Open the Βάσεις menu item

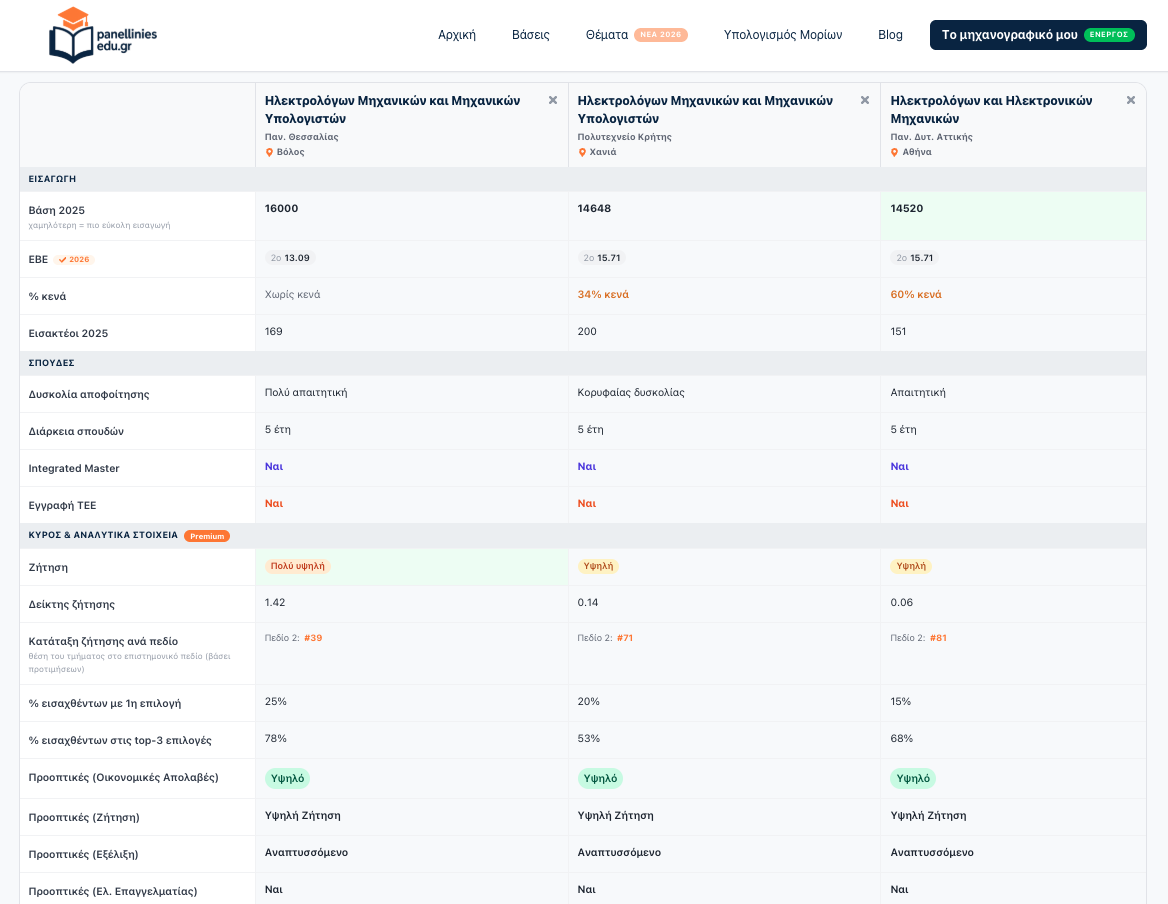click(530, 35)
